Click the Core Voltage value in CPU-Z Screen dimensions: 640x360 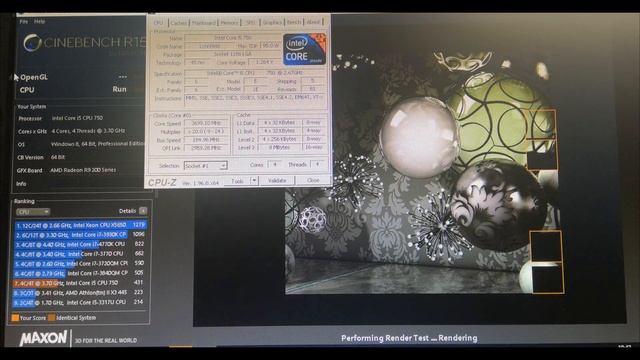tap(264, 62)
